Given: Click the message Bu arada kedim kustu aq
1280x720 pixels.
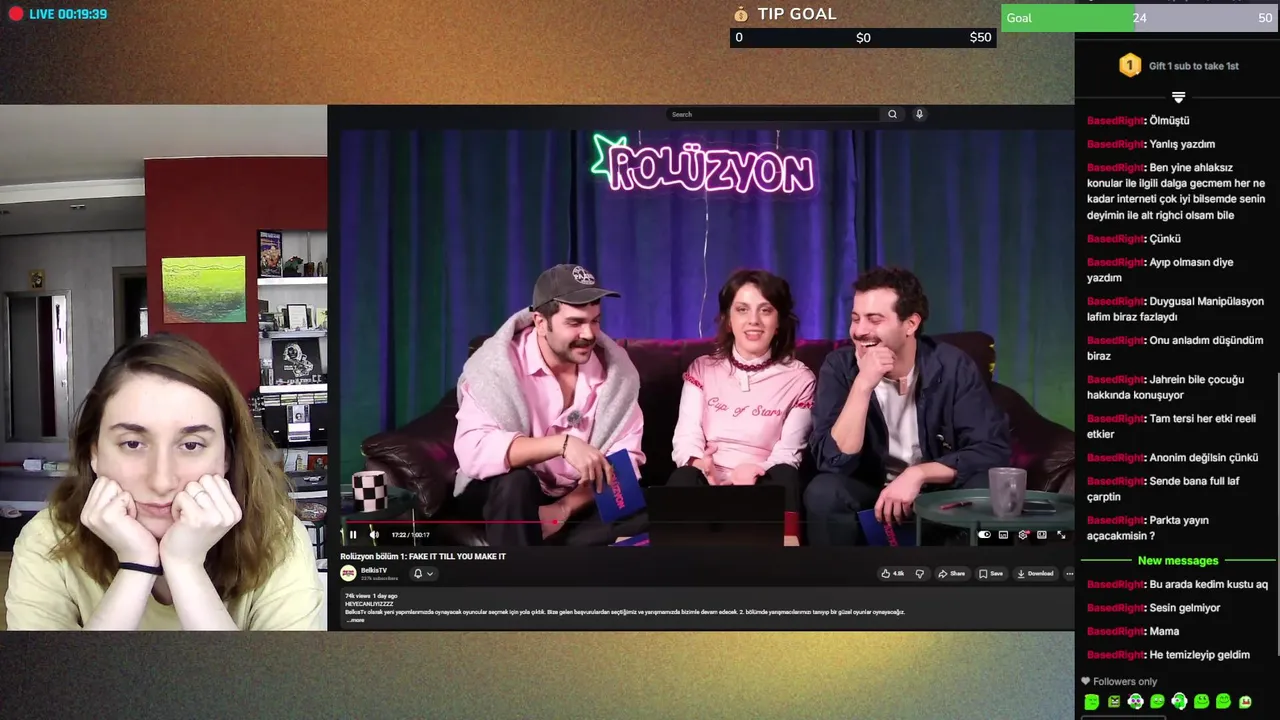Looking at the screenshot, I should [x=1208, y=584].
